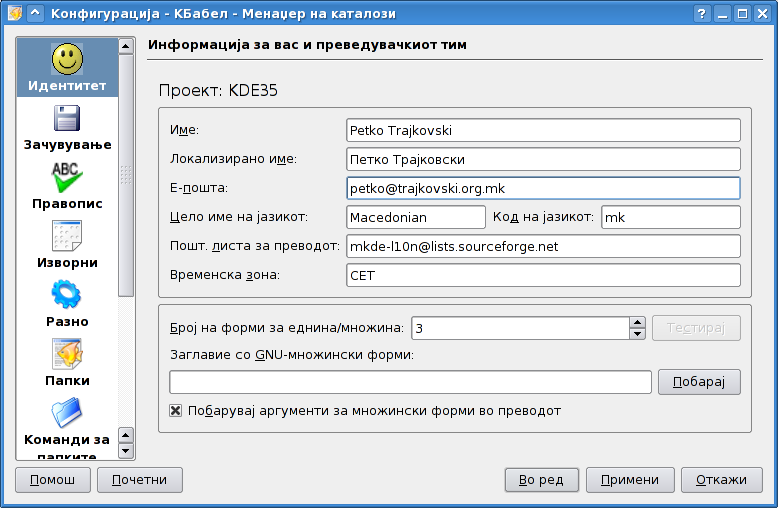The width and height of the screenshot is (778, 508).
Task: Click the language code field mk
Action: (671, 217)
